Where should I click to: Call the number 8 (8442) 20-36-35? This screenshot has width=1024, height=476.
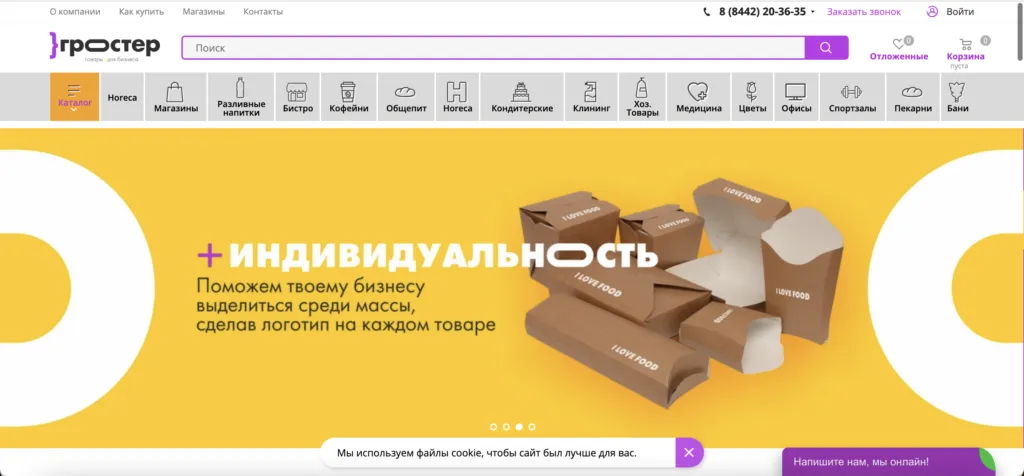pos(762,12)
